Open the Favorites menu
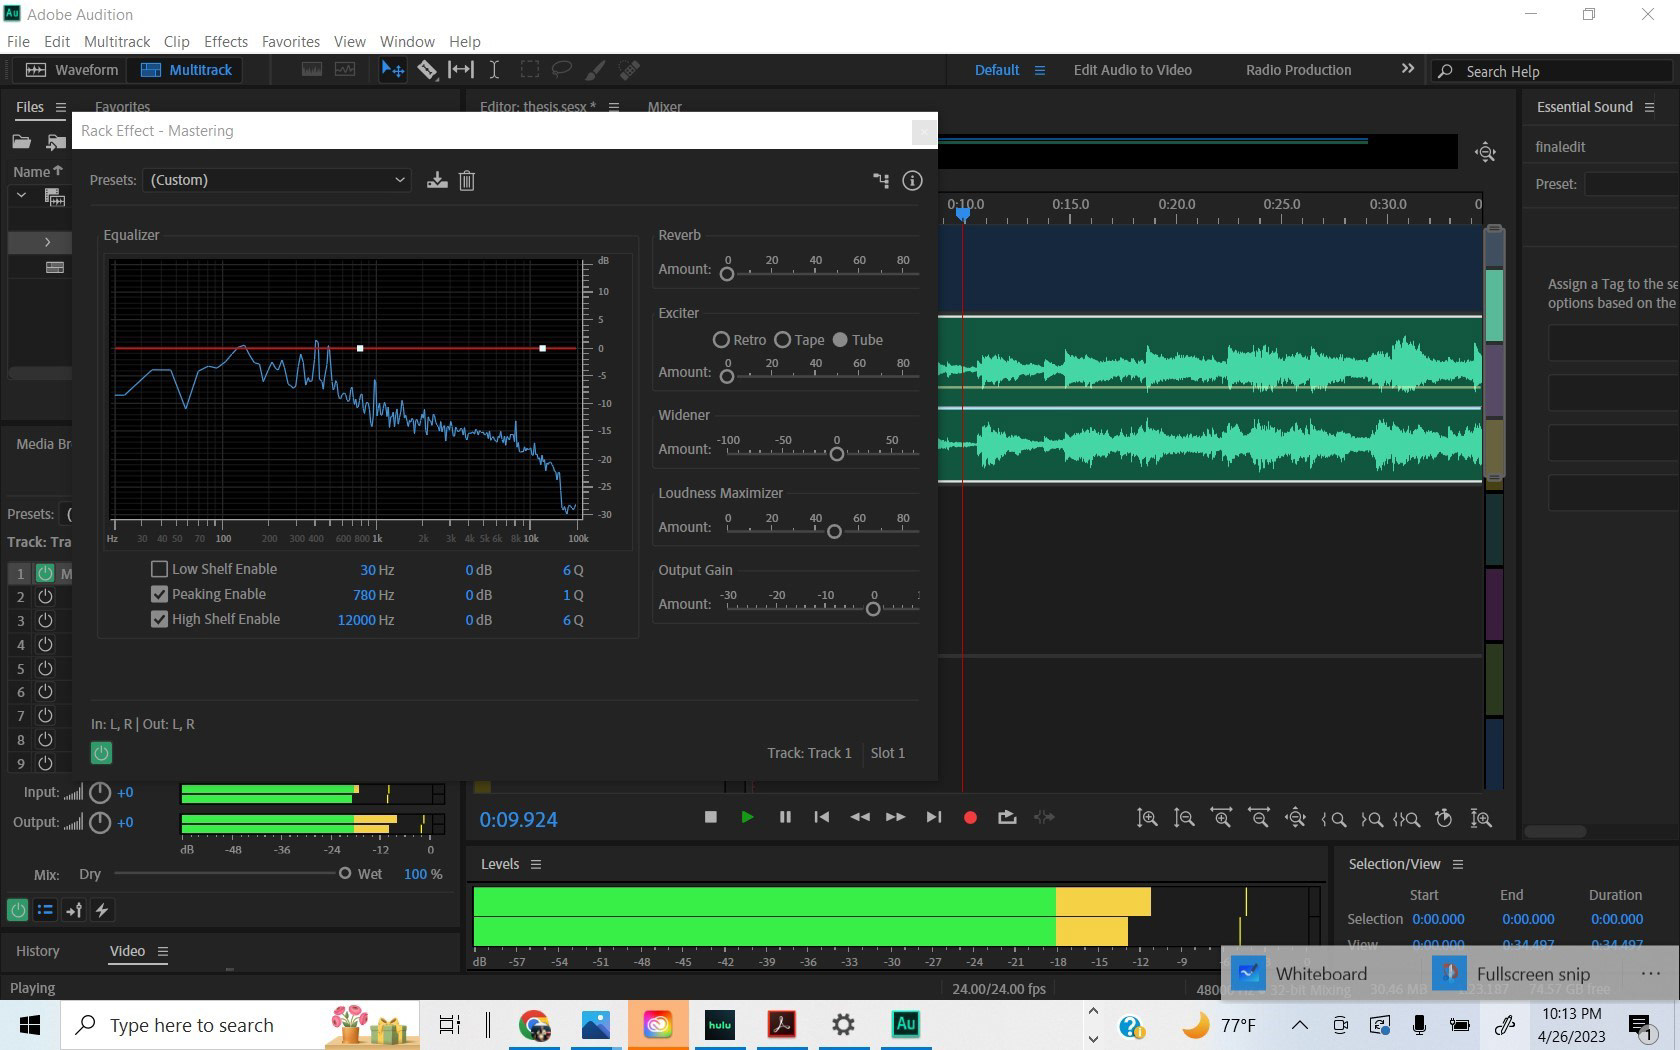 (291, 41)
